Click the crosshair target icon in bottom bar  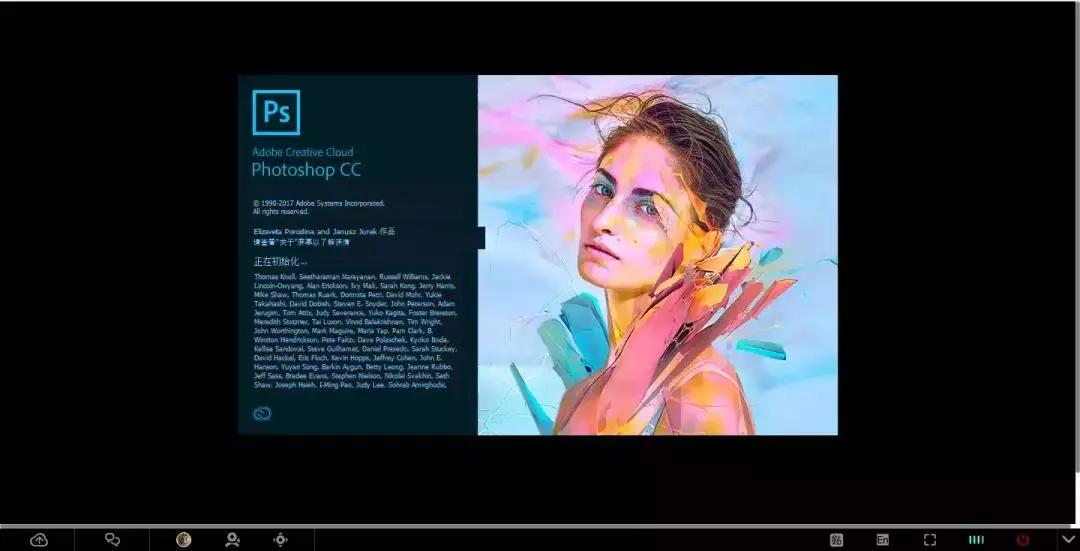pyautogui.click(x=280, y=540)
